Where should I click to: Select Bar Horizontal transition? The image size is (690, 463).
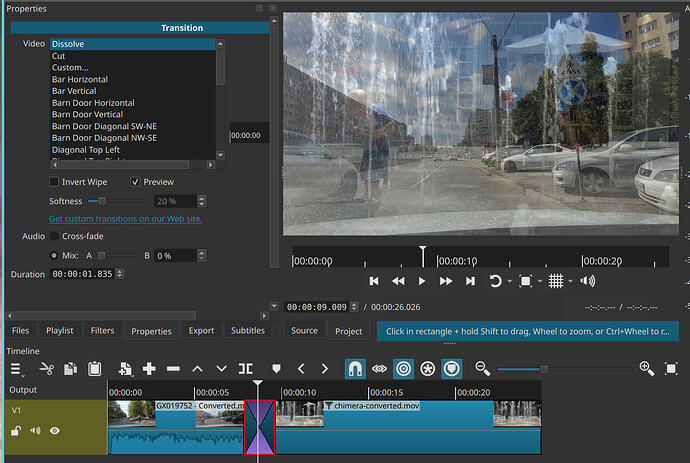click(x=132, y=79)
